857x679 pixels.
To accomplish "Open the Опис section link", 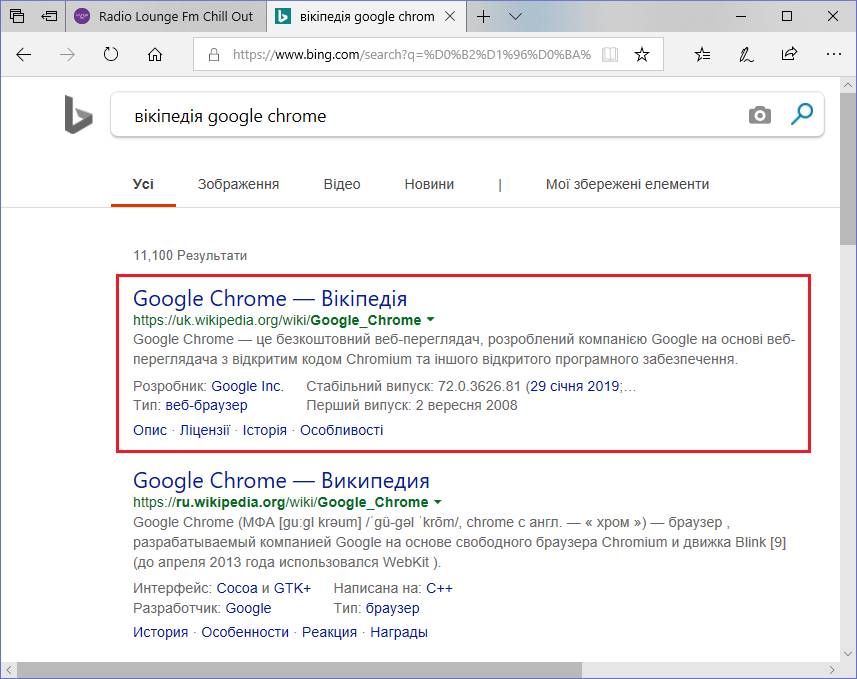I will (x=150, y=430).
